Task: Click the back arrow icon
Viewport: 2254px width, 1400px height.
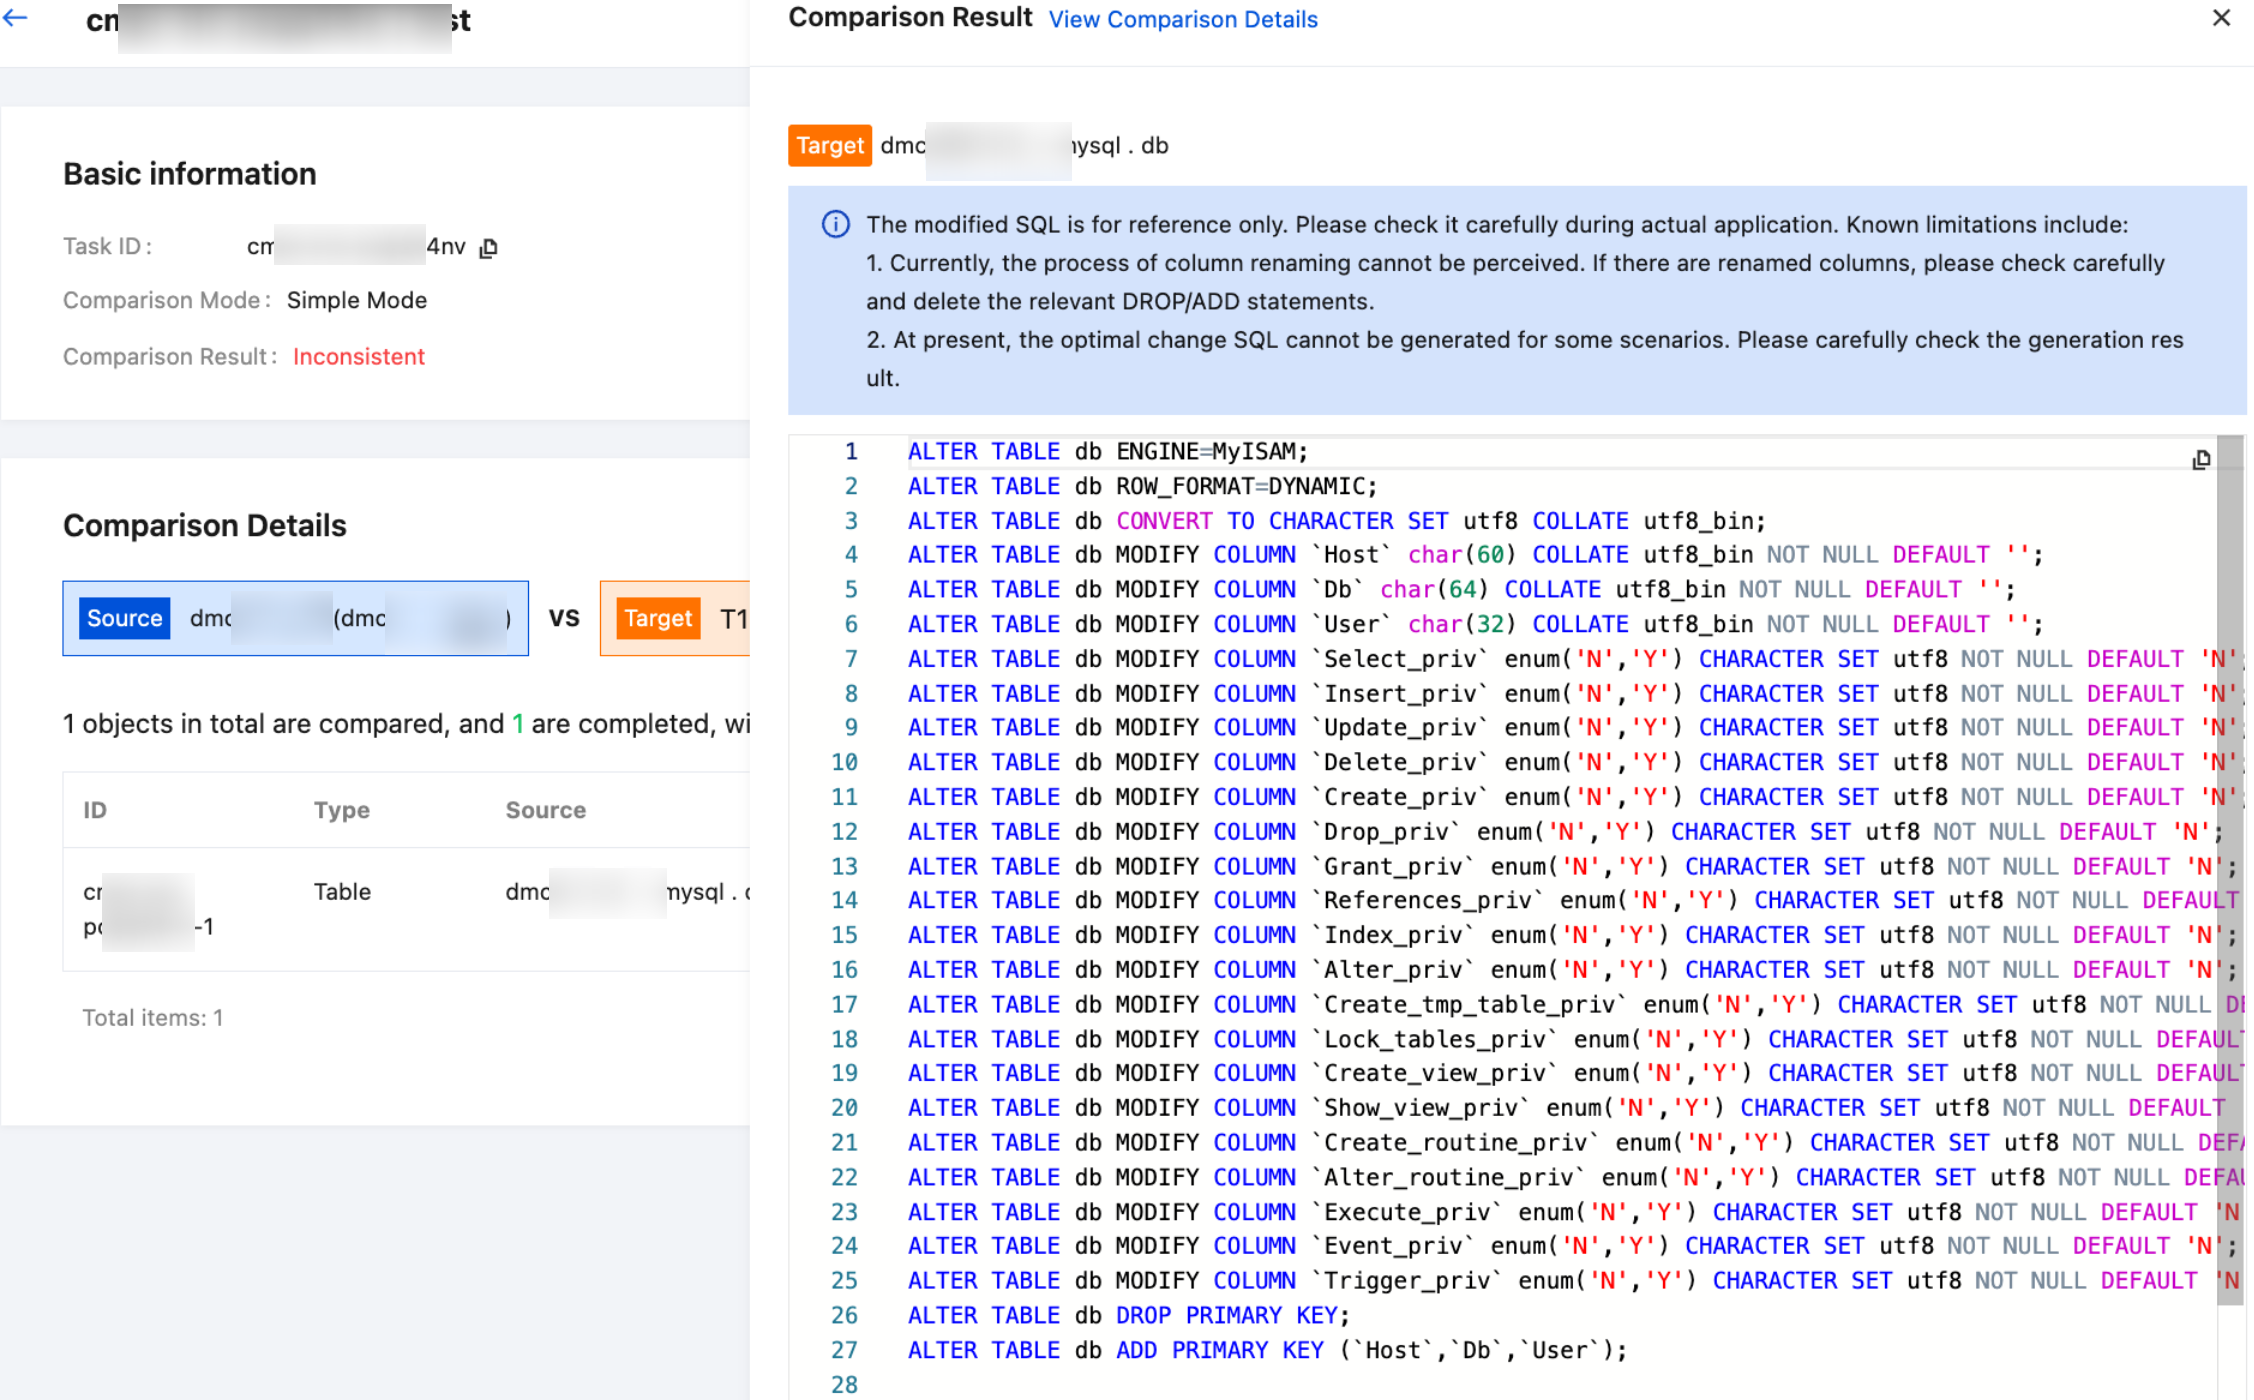Action: (16, 18)
